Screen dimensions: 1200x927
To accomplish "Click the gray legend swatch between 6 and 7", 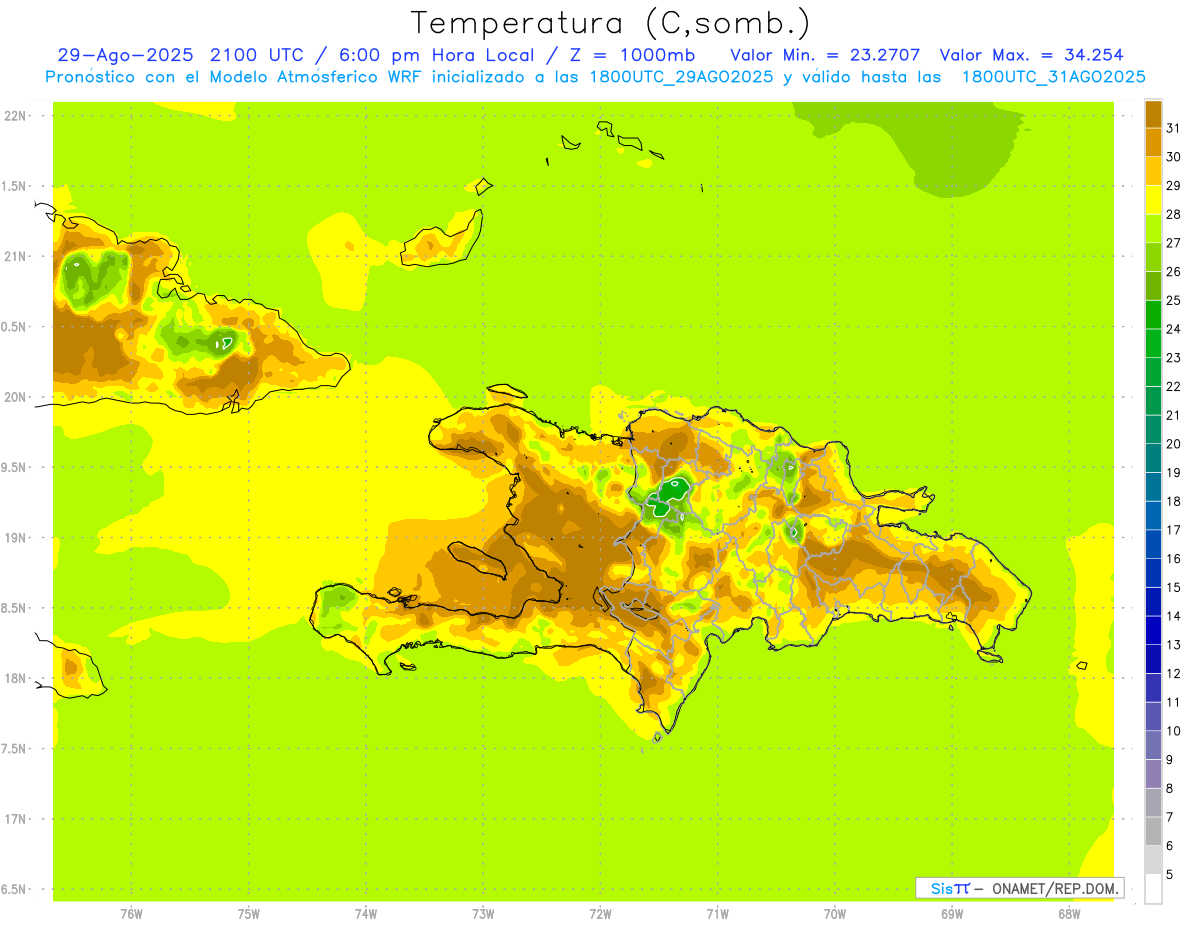I will (x=1153, y=831).
